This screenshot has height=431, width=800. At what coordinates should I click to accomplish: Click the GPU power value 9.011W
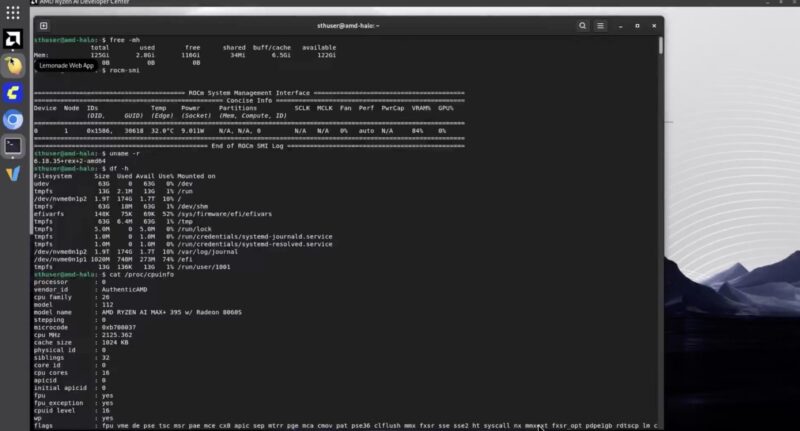(192, 131)
